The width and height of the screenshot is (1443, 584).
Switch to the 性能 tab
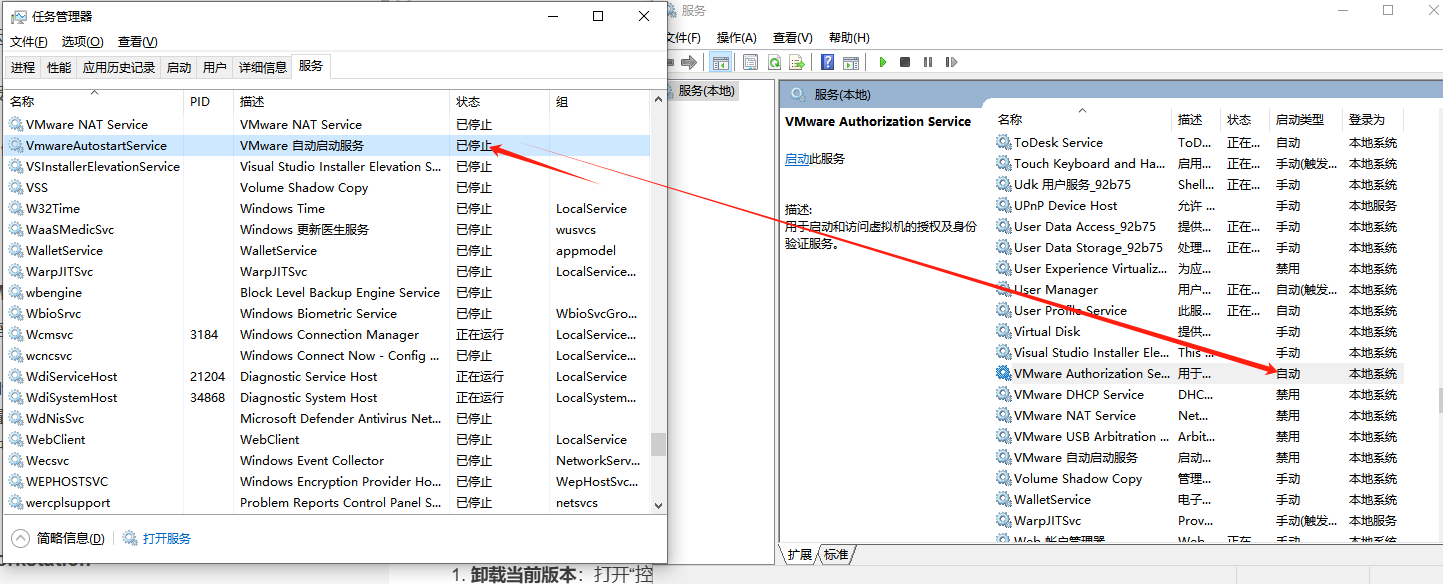point(59,68)
